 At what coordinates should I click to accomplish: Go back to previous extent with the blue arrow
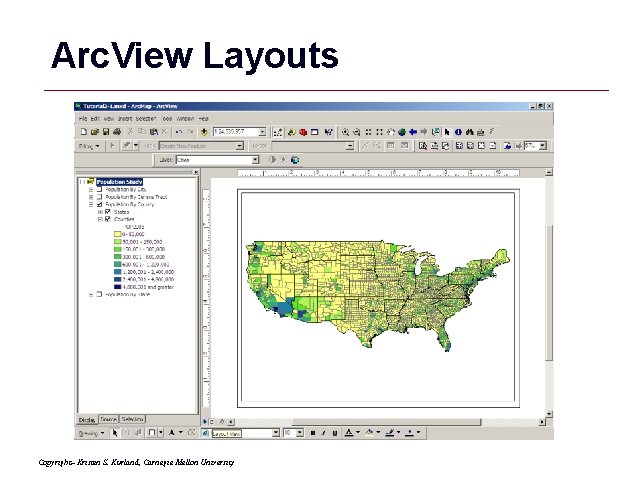point(413,132)
